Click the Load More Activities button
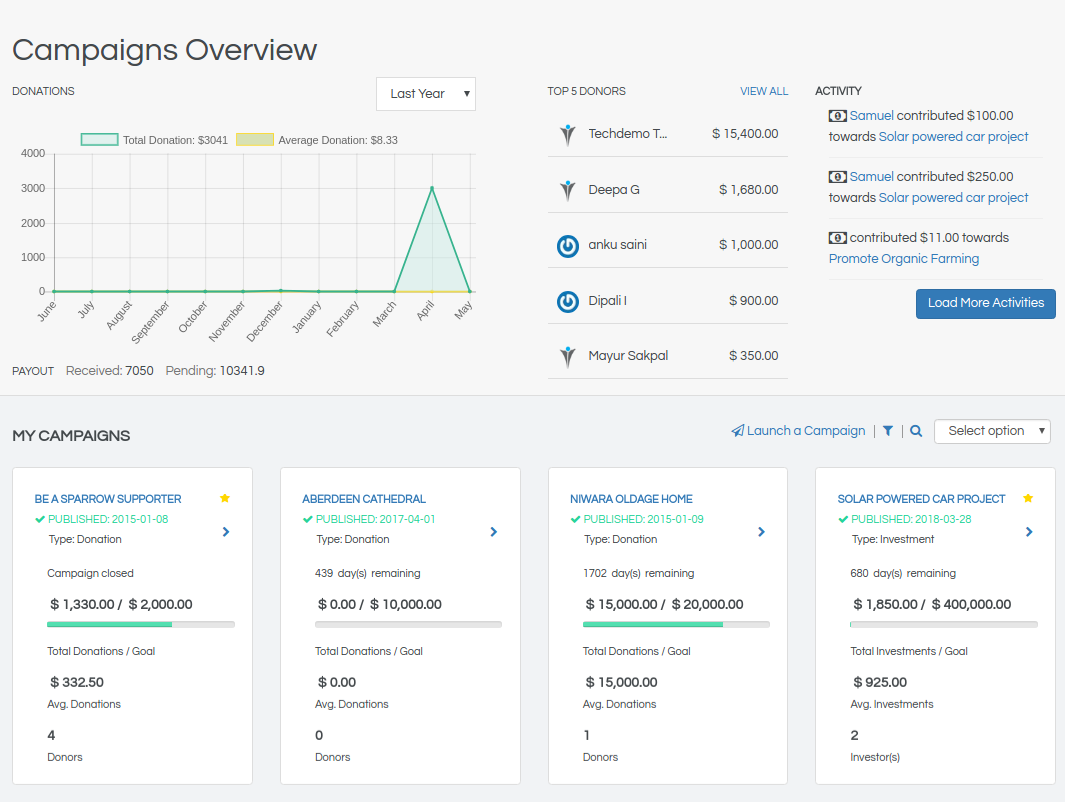This screenshot has height=802, width=1065. (985, 303)
